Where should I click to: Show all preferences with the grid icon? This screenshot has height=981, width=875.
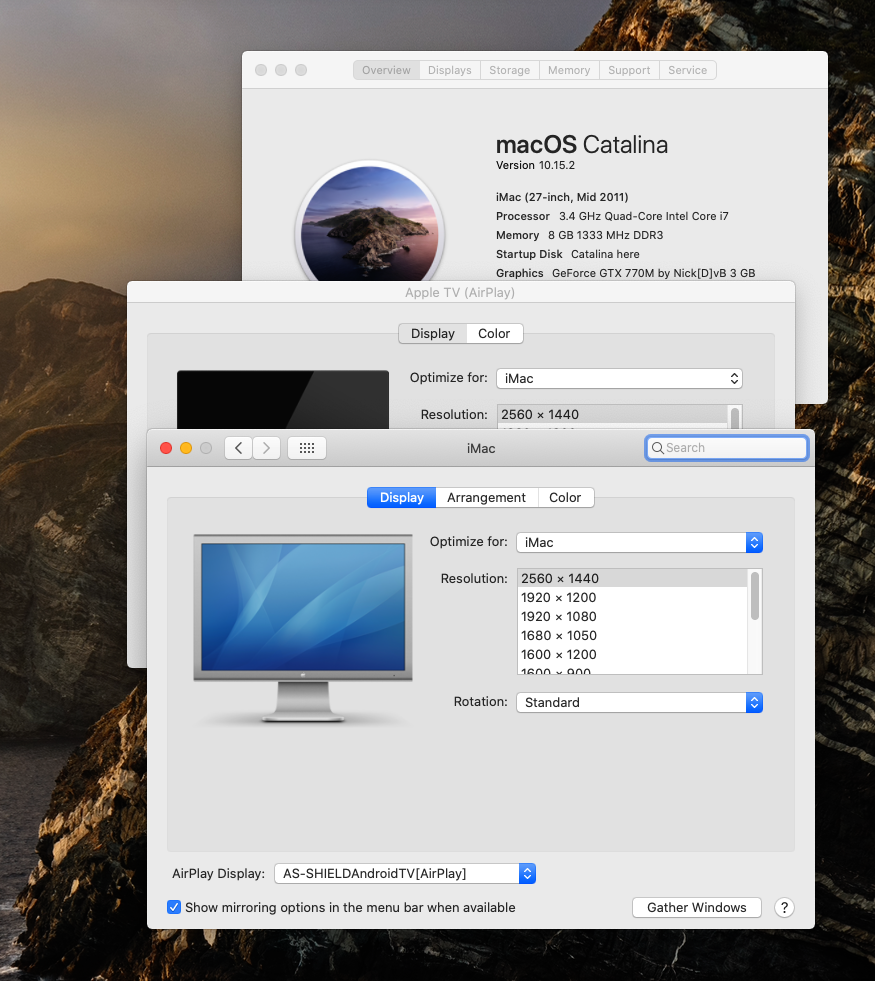pos(306,448)
